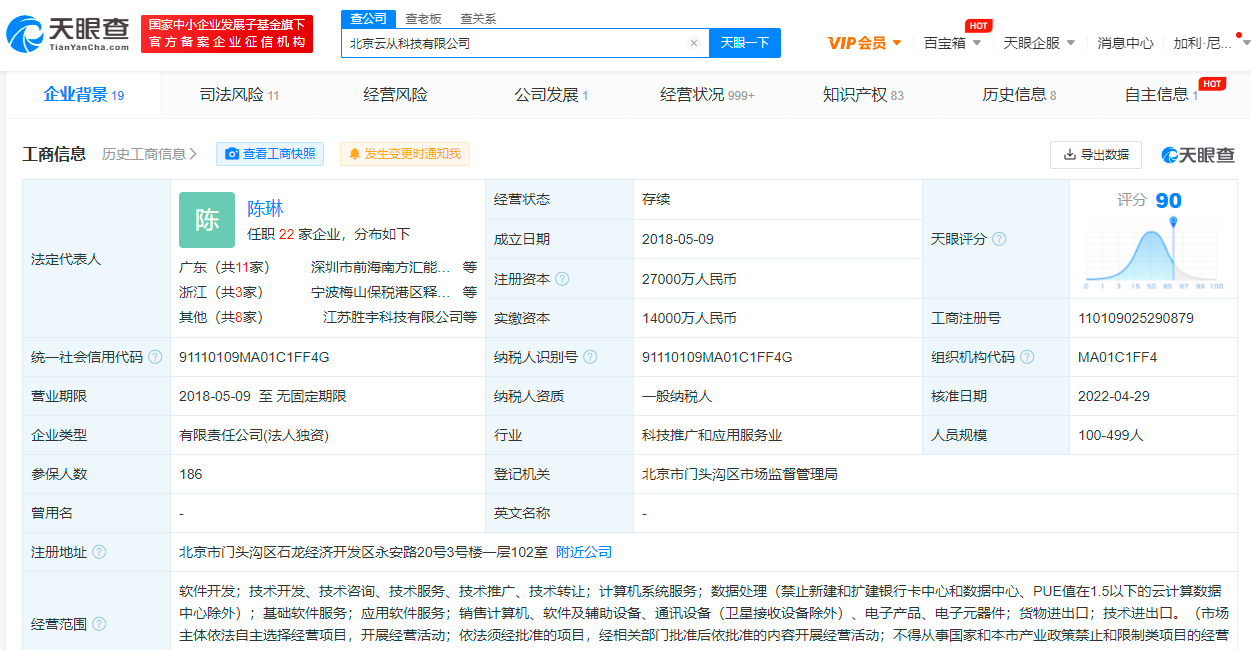Open 陈琳 legal representative link
This screenshot has width=1251, height=650.
click(x=266, y=208)
